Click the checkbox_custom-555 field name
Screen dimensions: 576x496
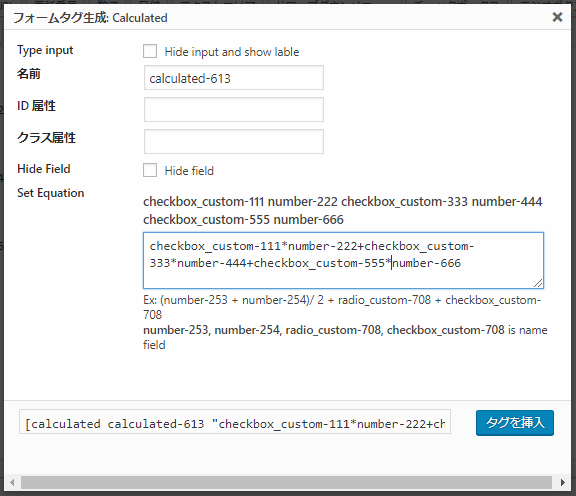click(x=206, y=220)
